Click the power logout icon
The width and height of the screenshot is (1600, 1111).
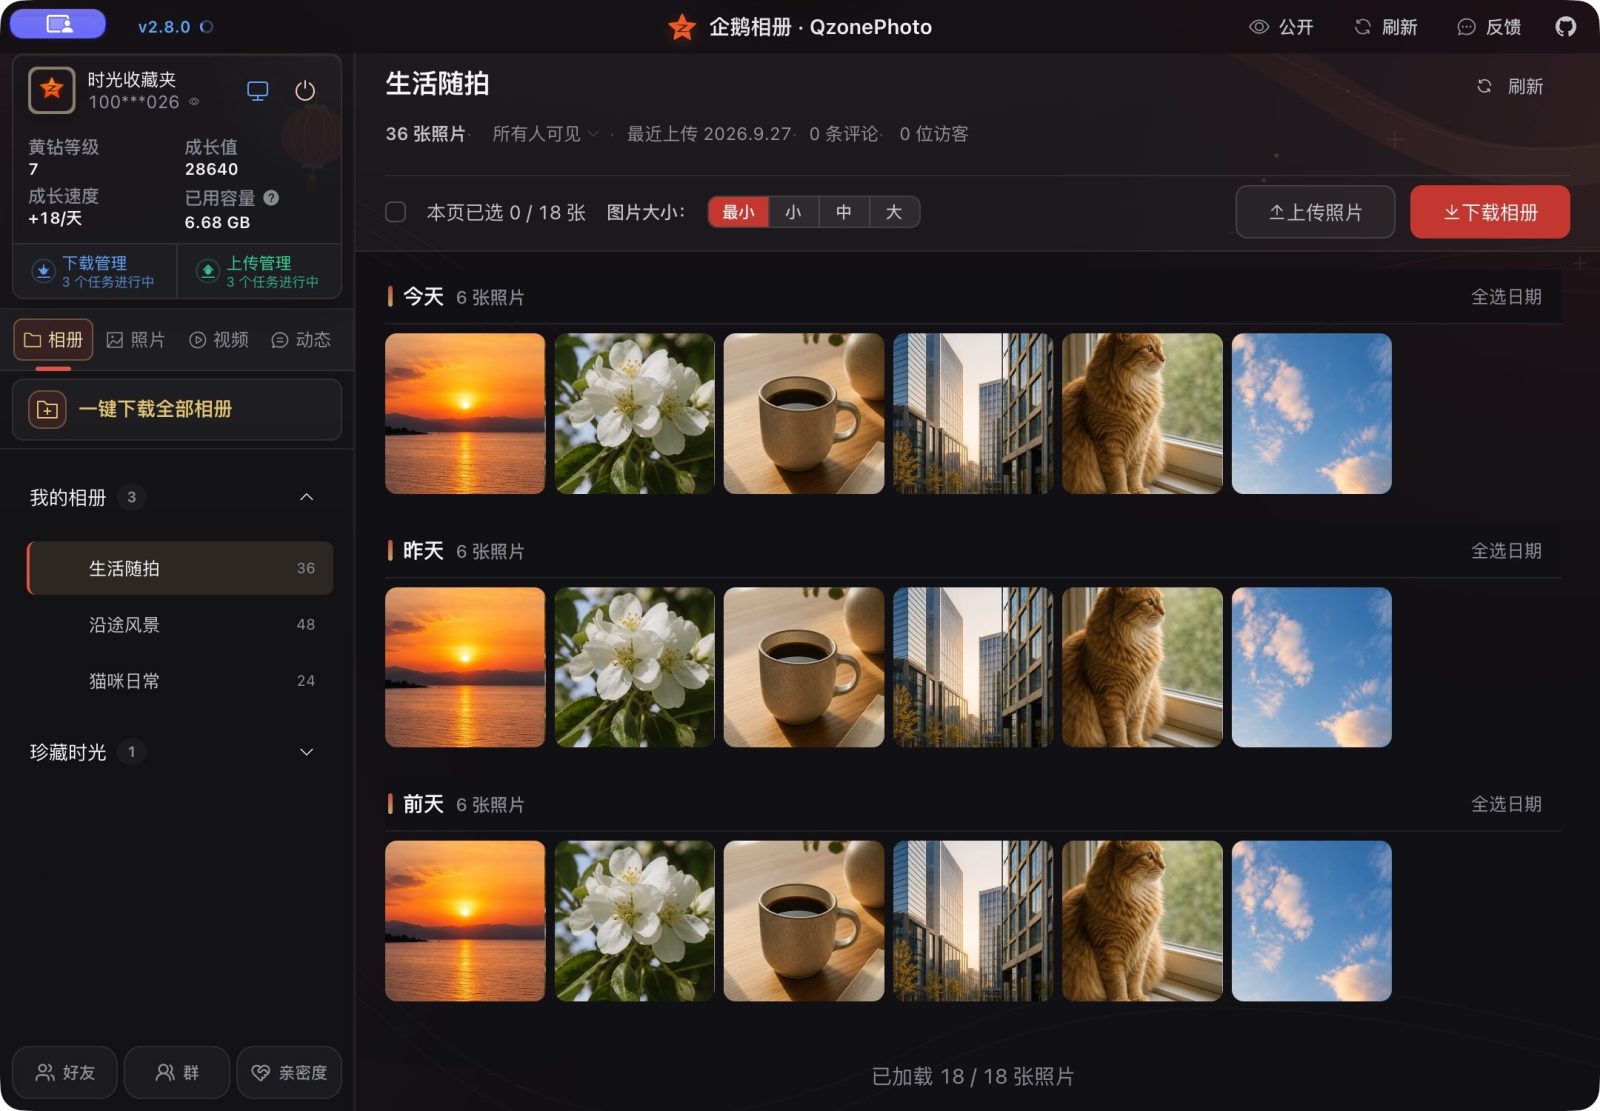click(x=305, y=91)
